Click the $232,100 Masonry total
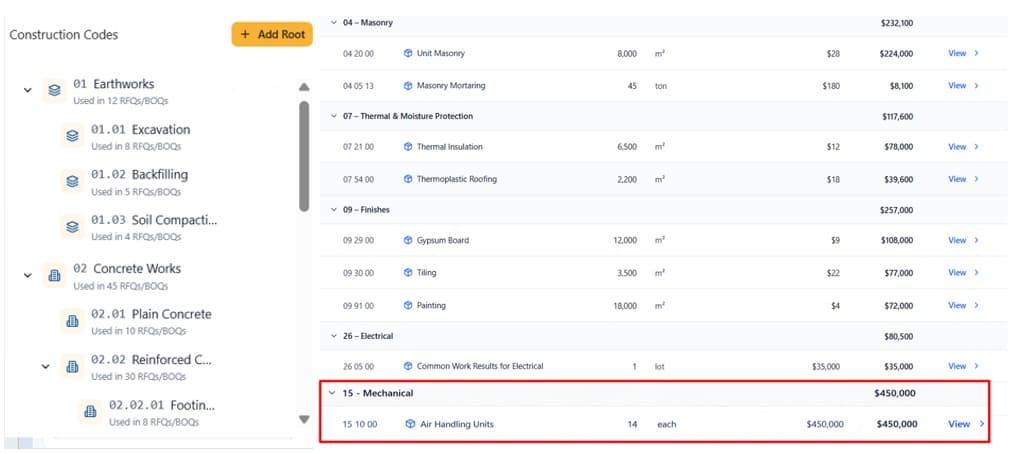This screenshot has height=454, width=1024. [897, 23]
